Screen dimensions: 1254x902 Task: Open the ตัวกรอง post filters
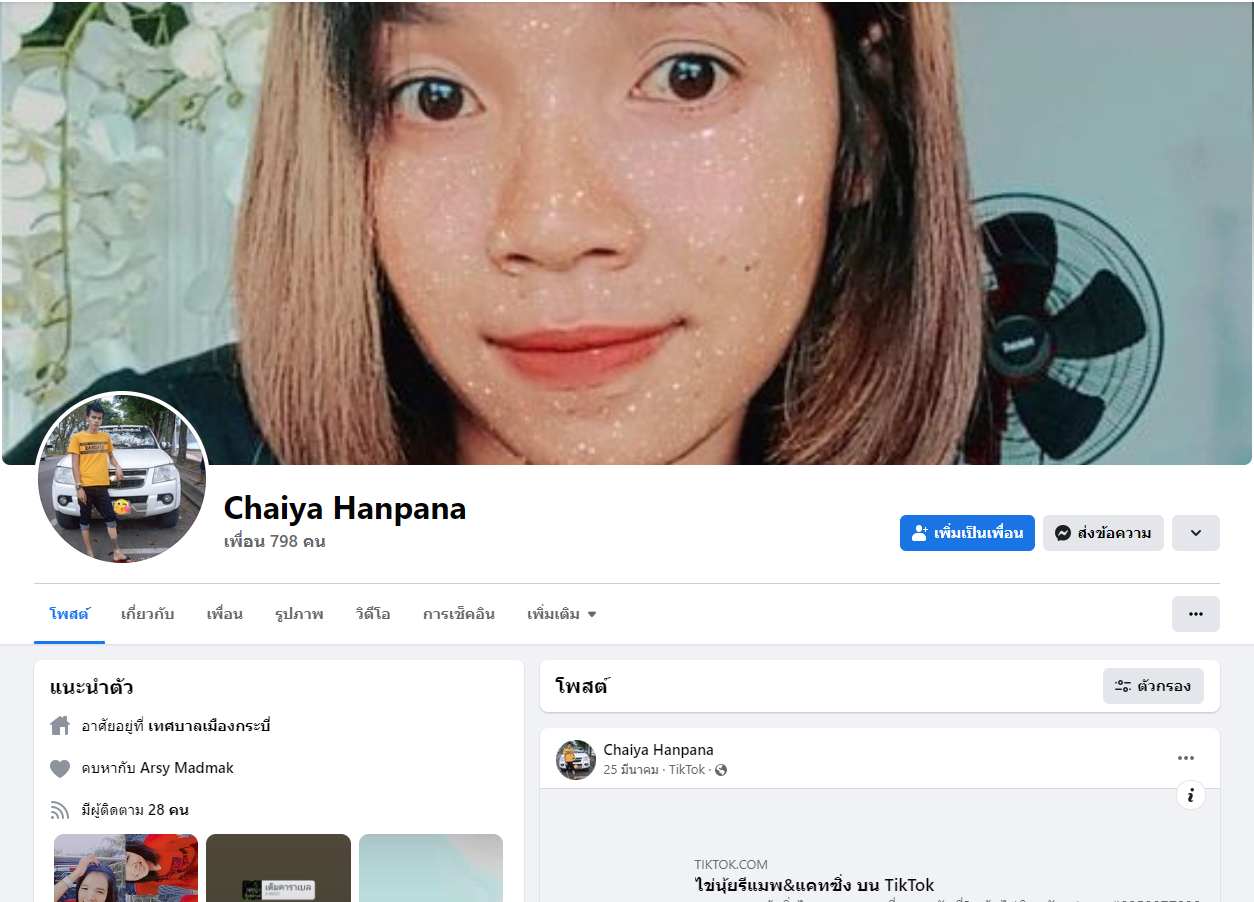click(1153, 686)
